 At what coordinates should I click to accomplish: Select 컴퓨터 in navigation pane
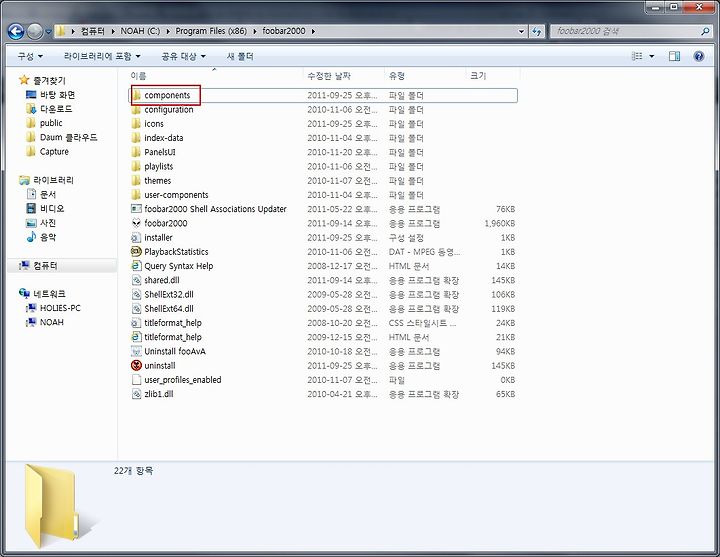[39, 265]
